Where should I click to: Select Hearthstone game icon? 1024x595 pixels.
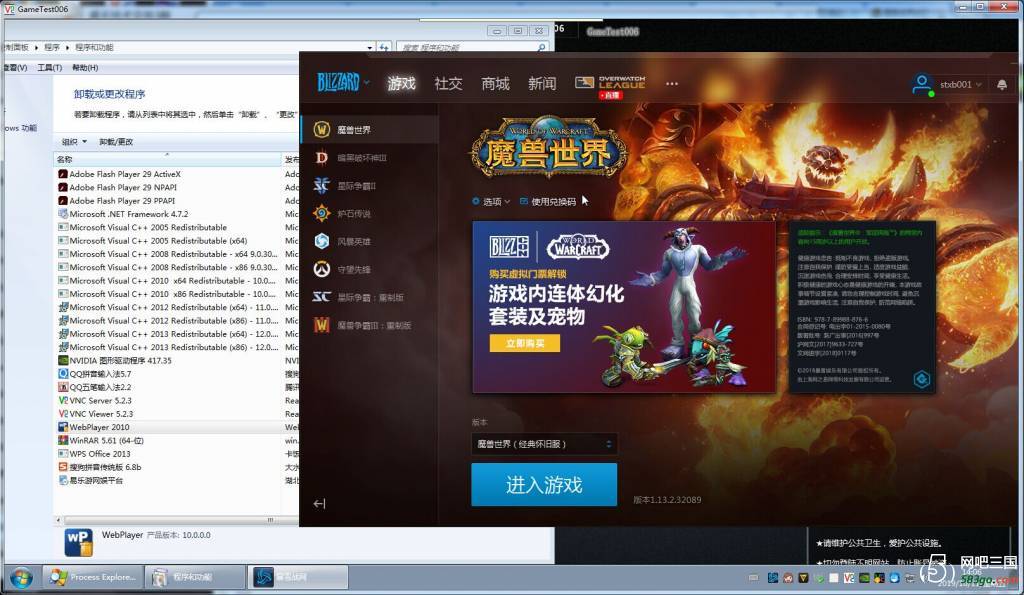(322, 213)
